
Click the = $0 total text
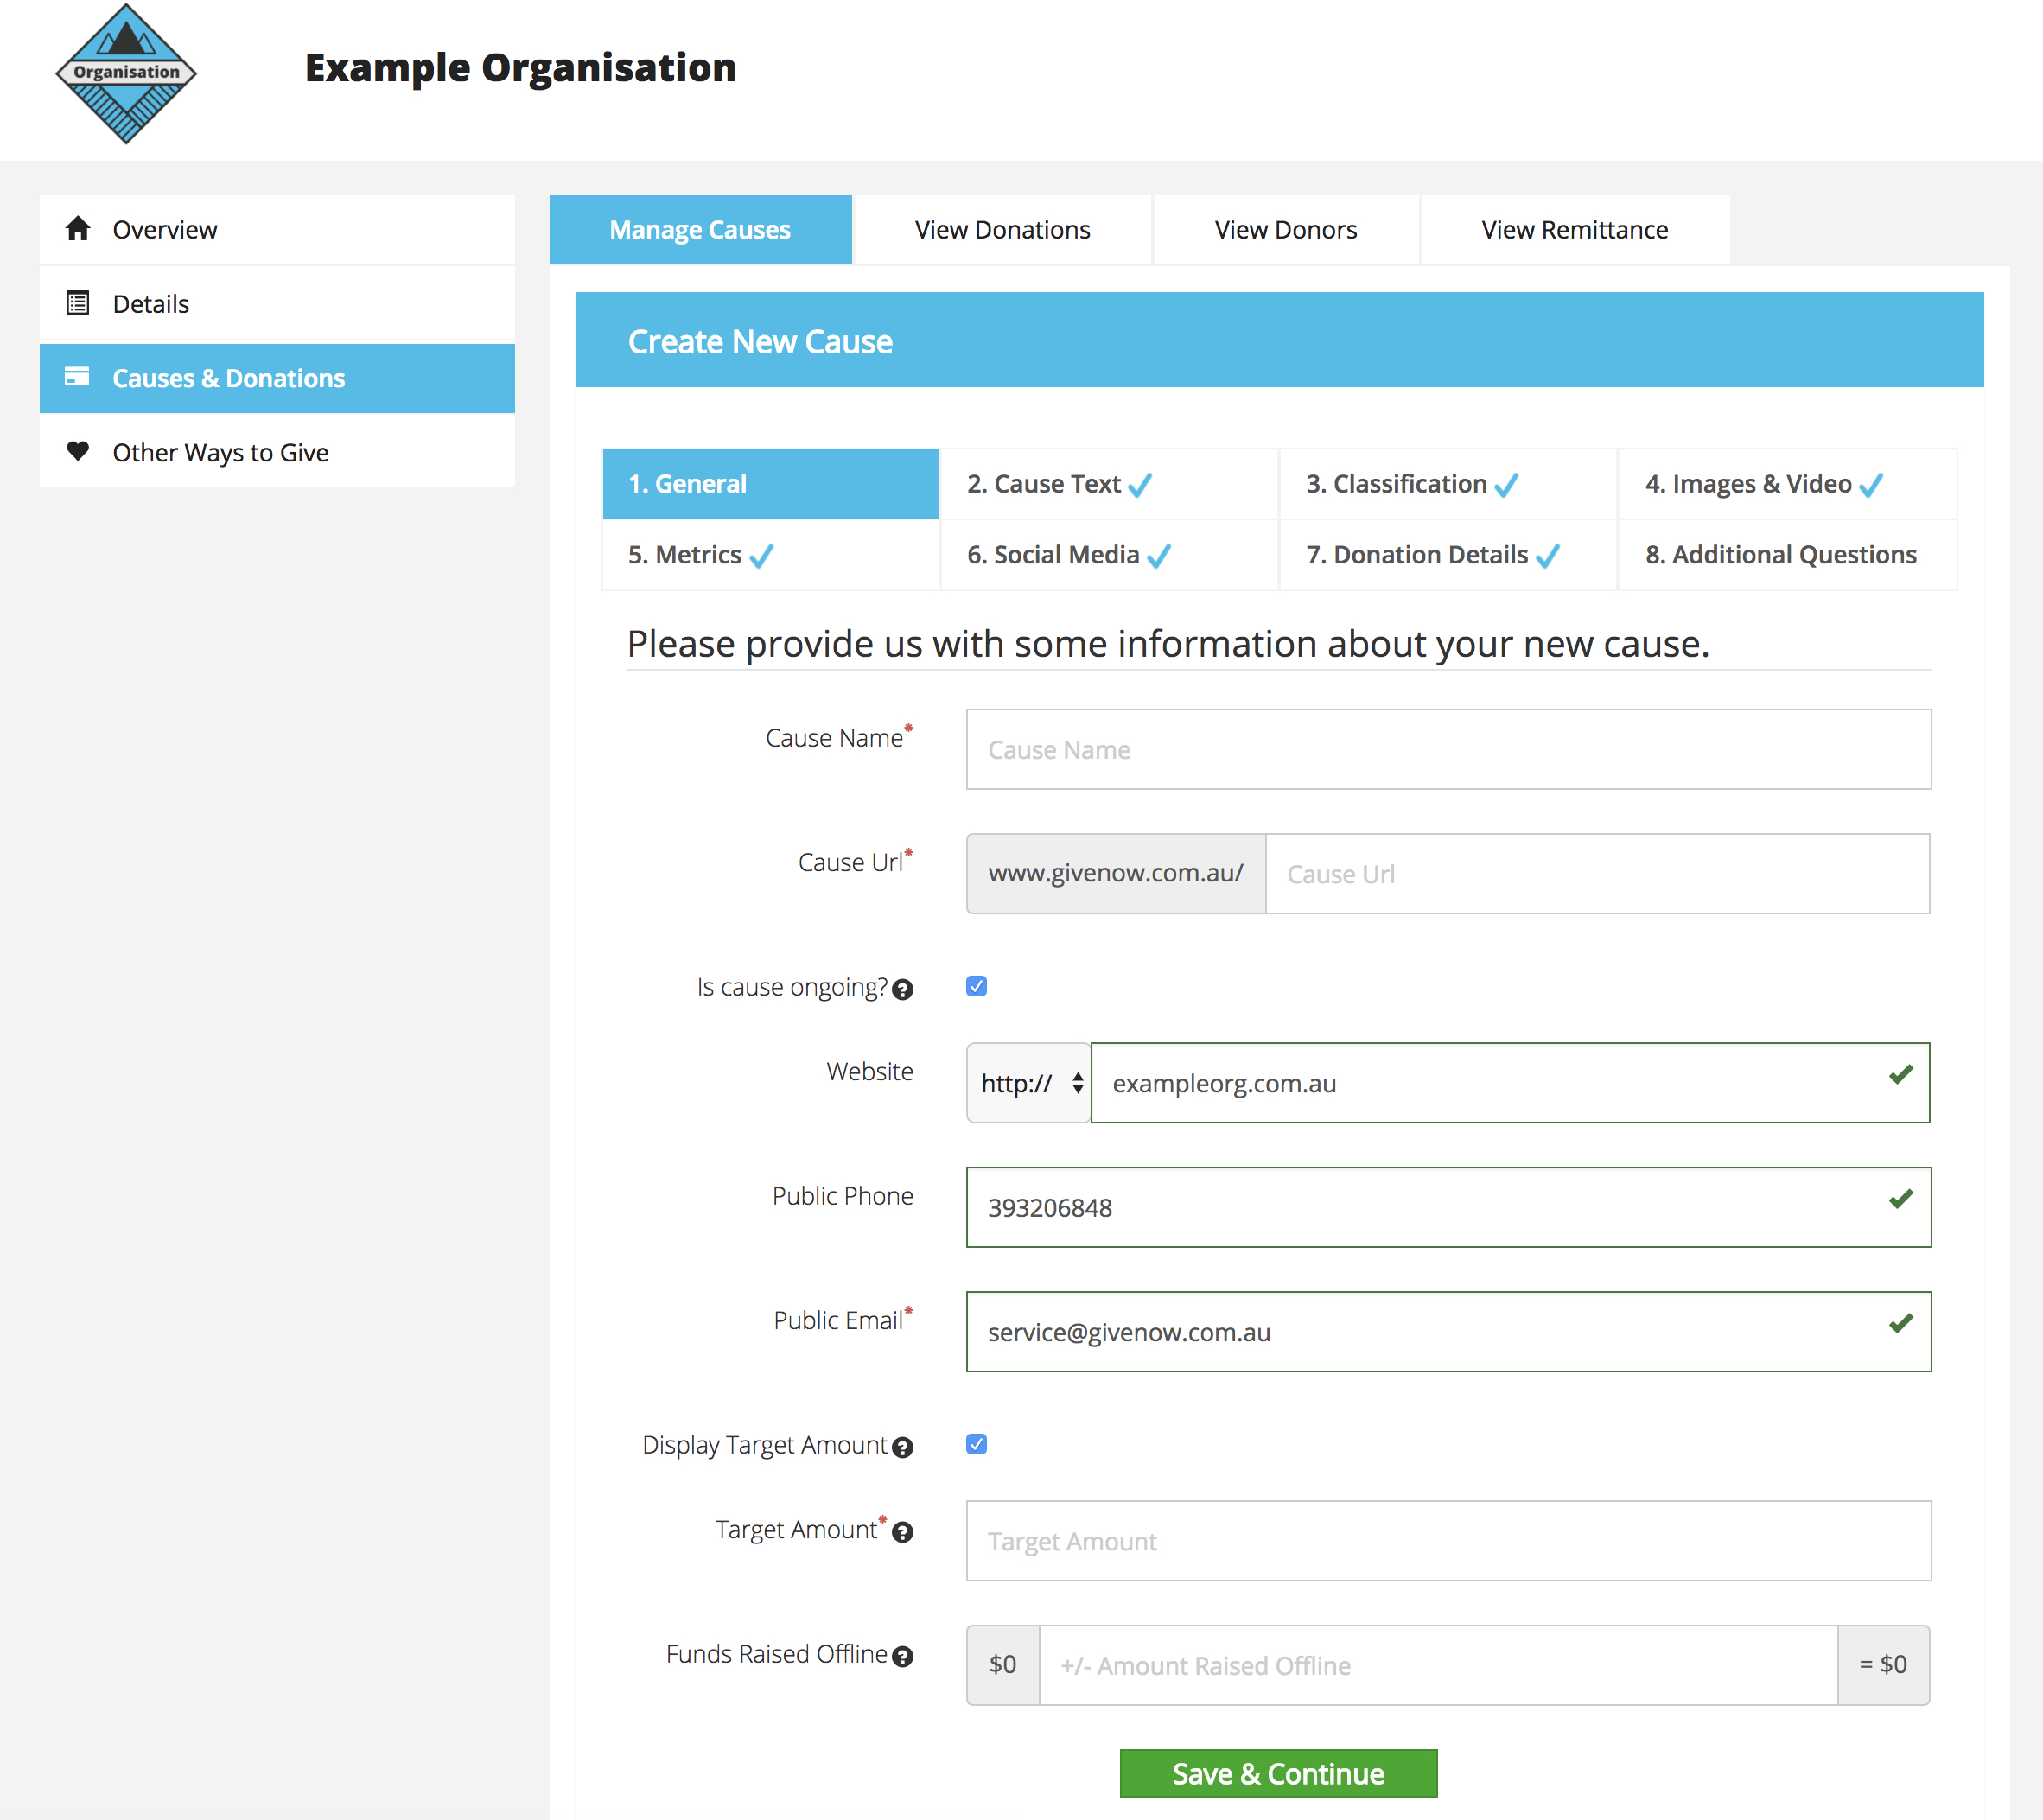pos(1883,1665)
